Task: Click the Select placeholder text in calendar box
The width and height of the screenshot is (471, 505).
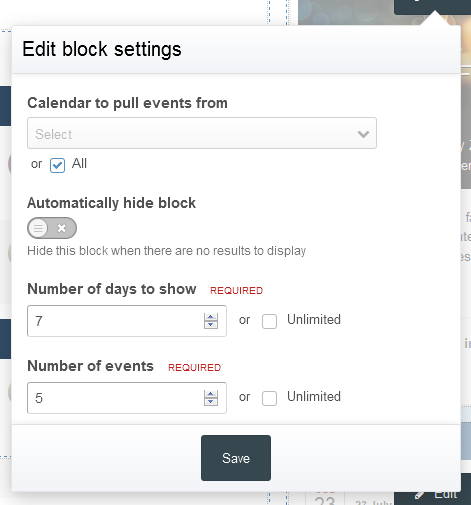Action: tap(54, 134)
